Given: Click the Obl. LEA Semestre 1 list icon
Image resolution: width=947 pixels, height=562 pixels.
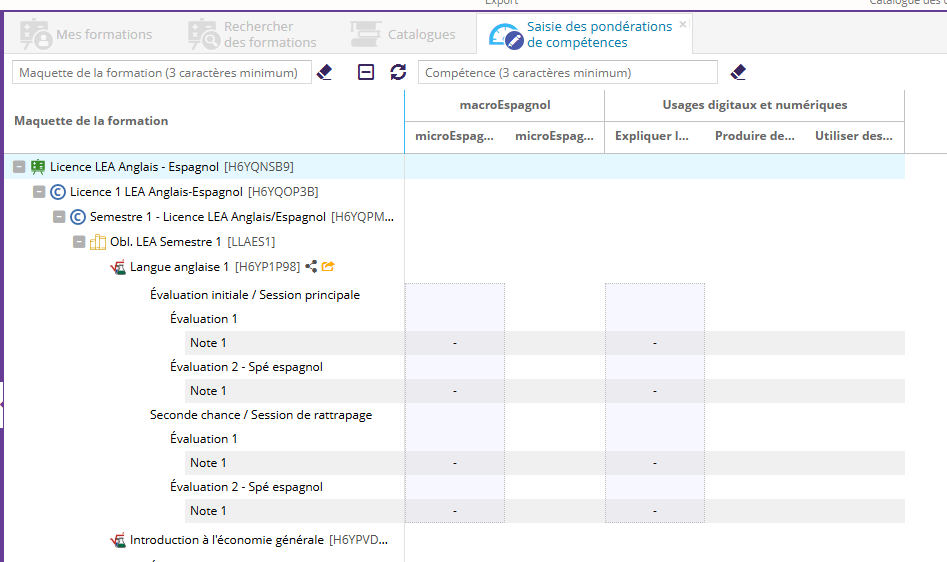Looking at the screenshot, I should pos(98,243).
